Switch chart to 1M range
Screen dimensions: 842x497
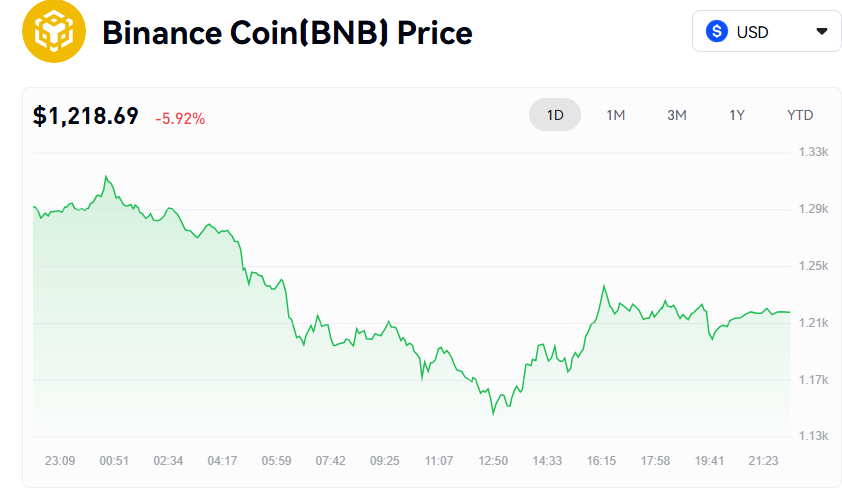click(616, 115)
